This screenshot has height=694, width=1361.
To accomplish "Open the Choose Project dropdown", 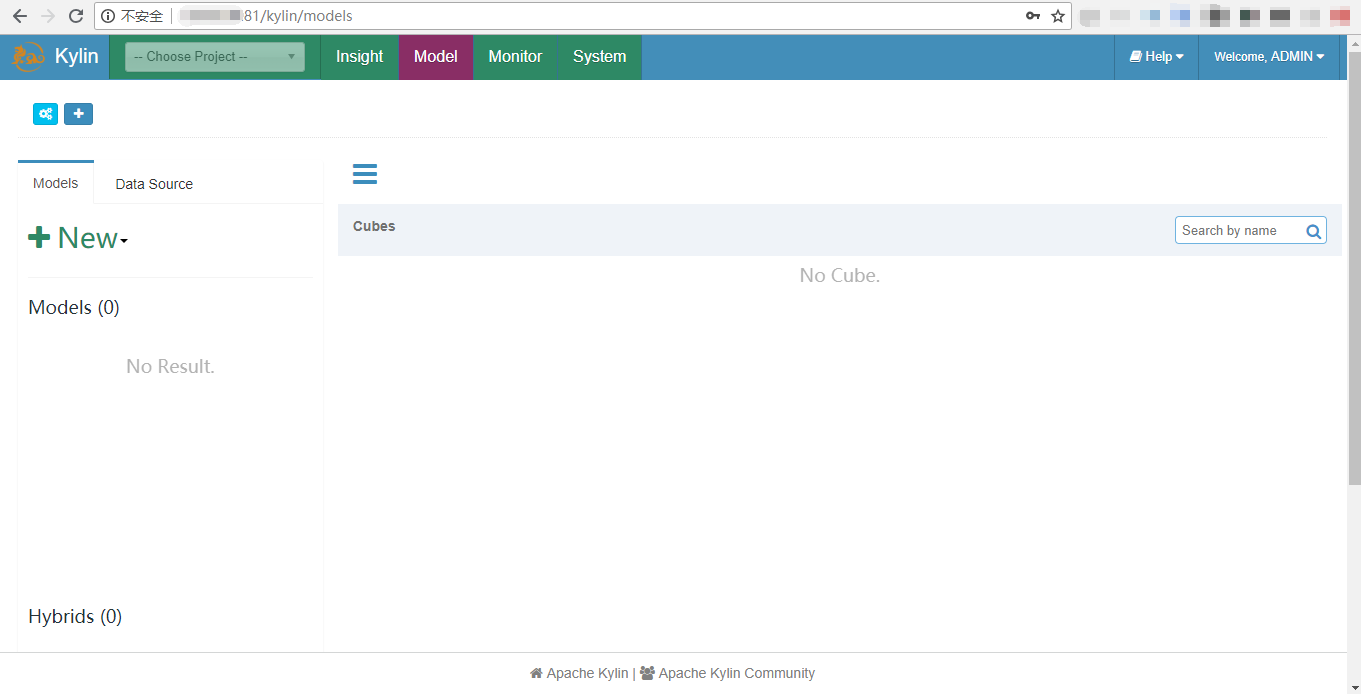I will click(215, 57).
